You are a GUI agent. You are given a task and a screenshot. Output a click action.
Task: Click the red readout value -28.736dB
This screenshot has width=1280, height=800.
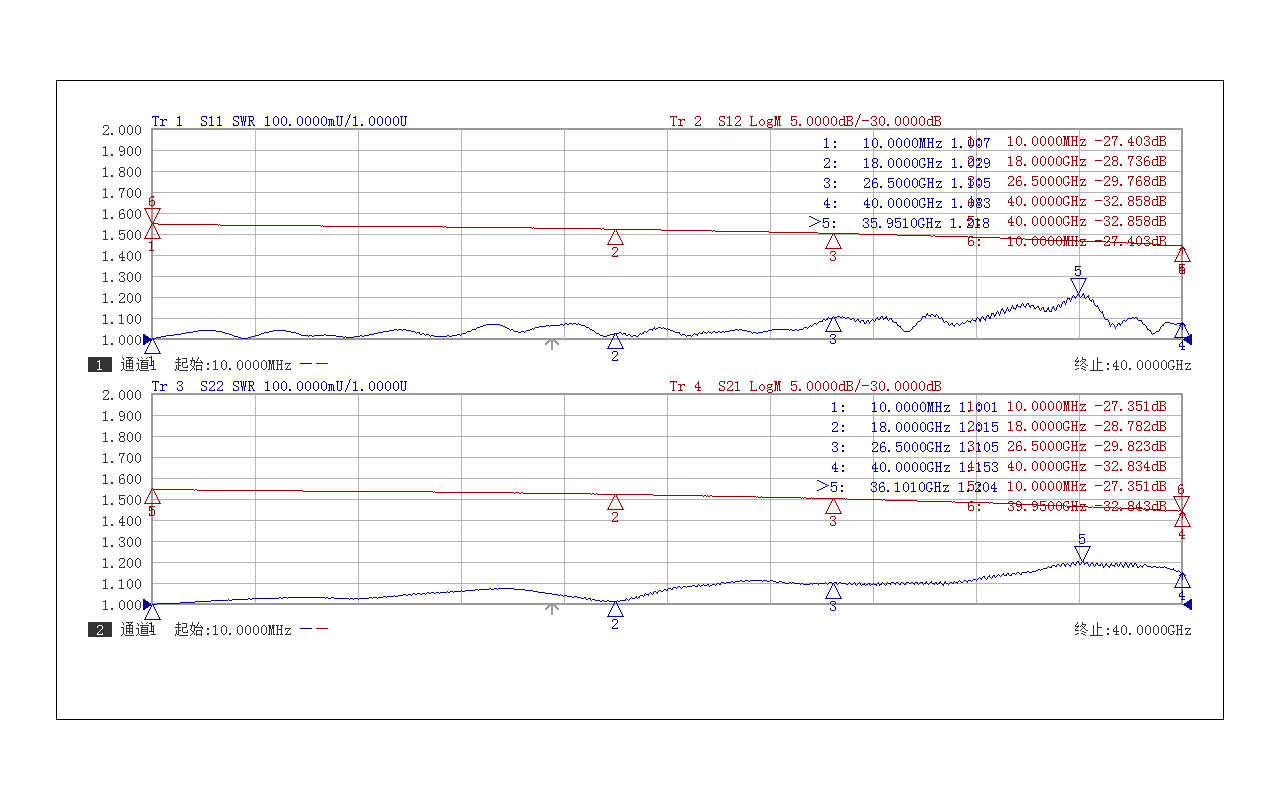tap(1130, 162)
